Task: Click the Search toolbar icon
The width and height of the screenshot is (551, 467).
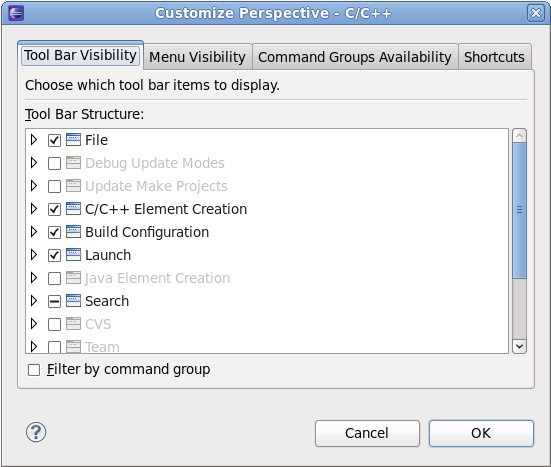Action: coord(73,301)
